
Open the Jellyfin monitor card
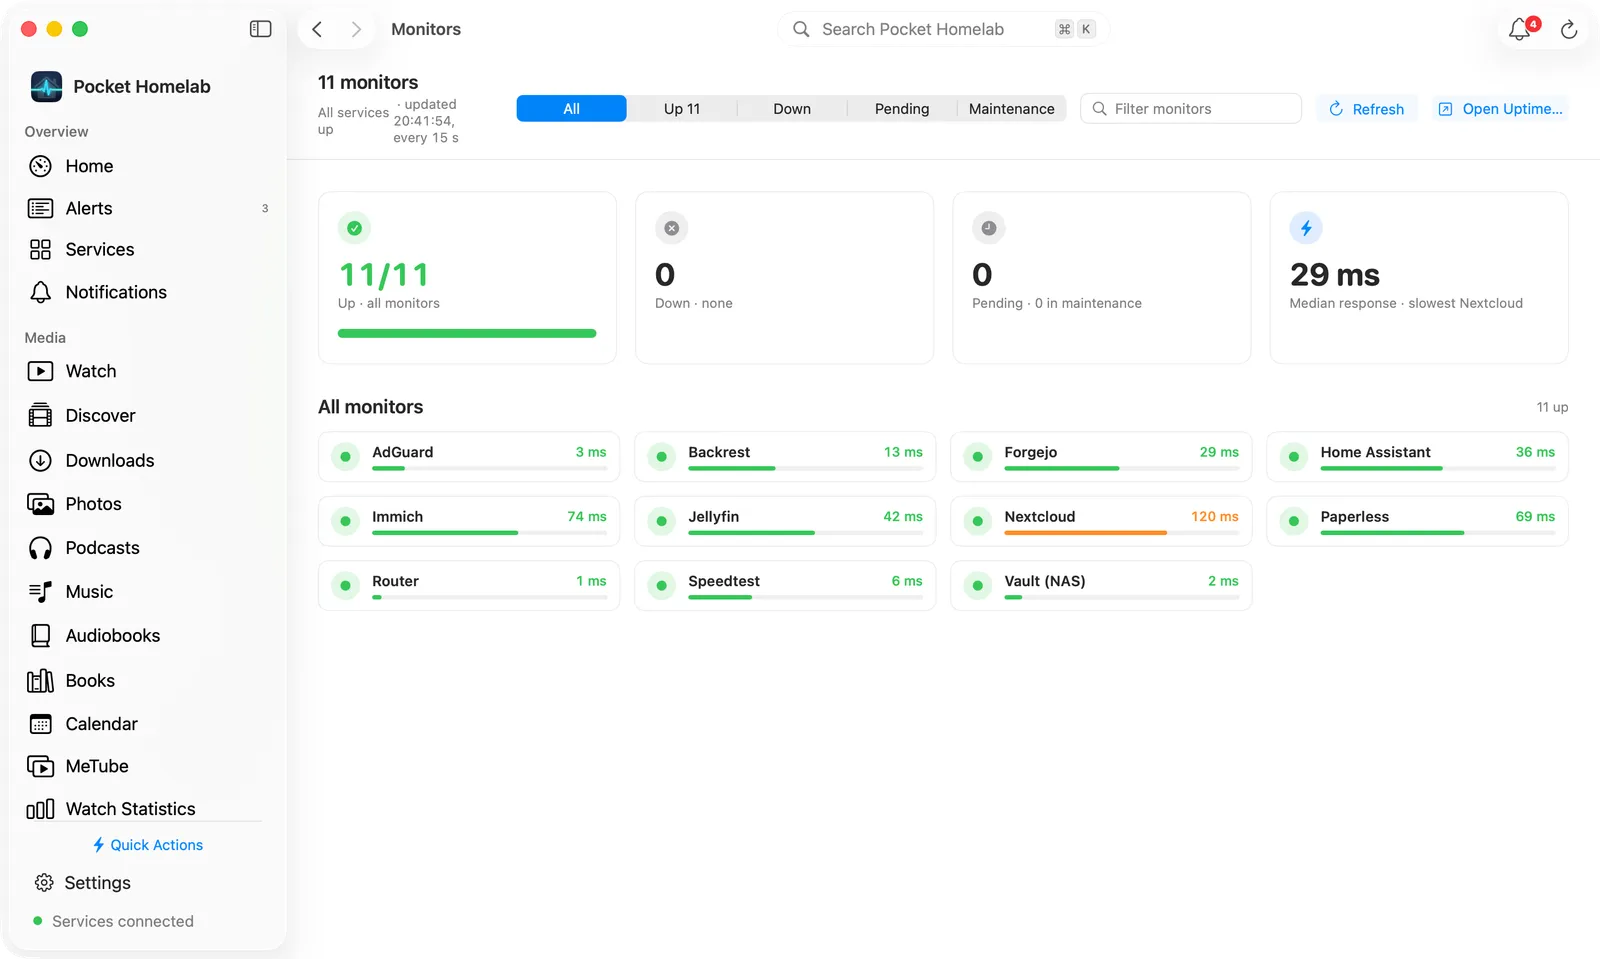click(x=785, y=521)
